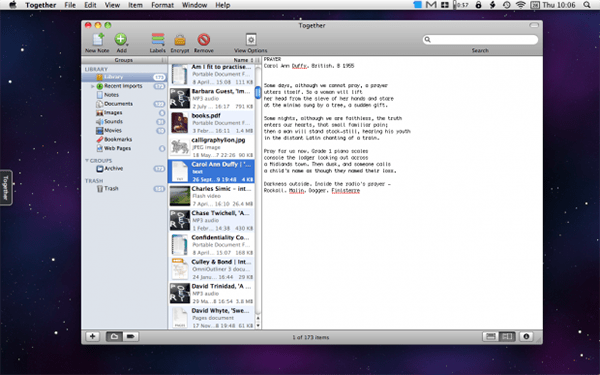Select Library in the sidebar

point(125,77)
